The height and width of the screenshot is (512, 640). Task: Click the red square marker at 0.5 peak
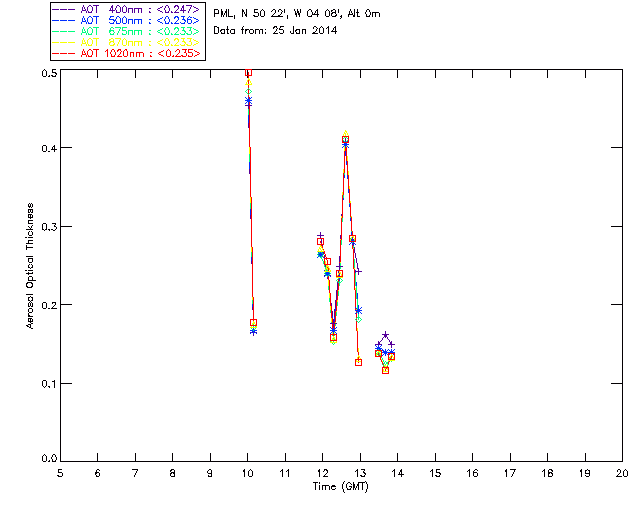[248, 72]
